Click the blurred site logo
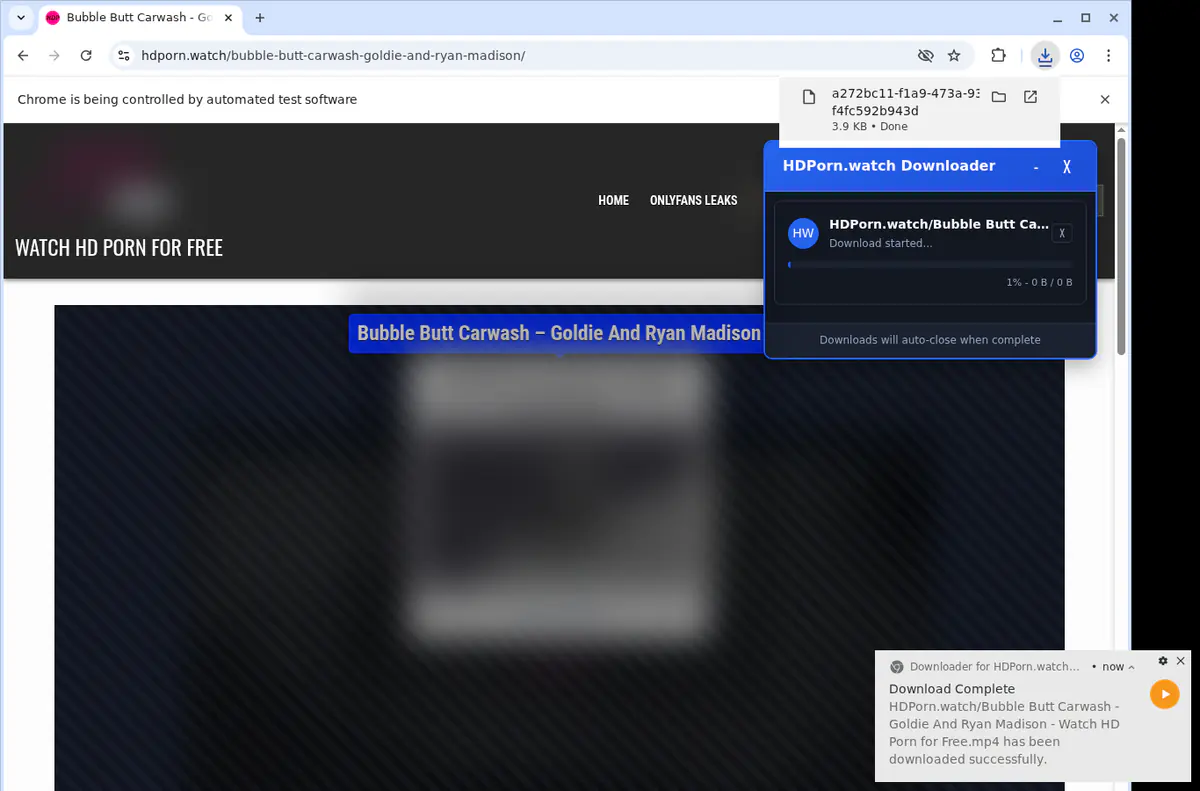The height and width of the screenshot is (791, 1200). click(x=100, y=178)
